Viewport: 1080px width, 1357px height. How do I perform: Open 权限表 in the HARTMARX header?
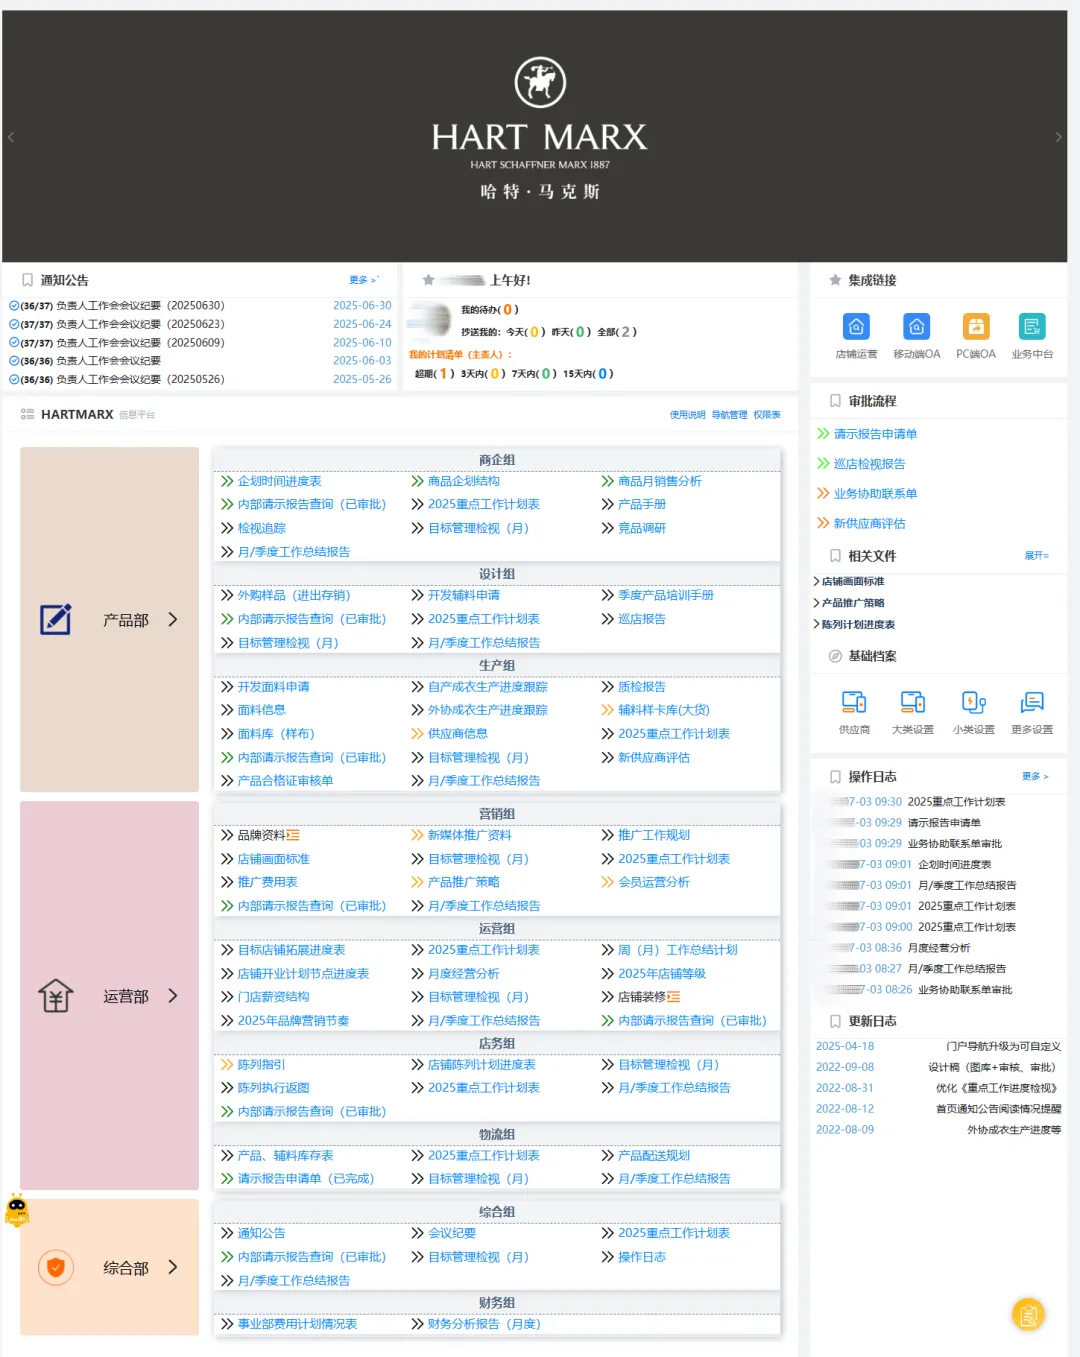pos(767,415)
